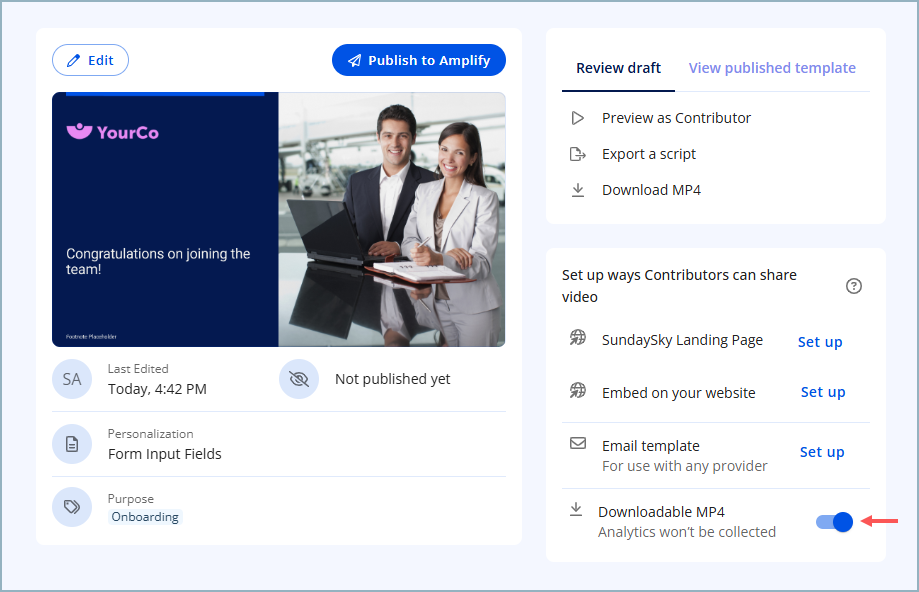This screenshot has height=592, width=919.
Task: Set up the Email template
Action: coord(822,452)
